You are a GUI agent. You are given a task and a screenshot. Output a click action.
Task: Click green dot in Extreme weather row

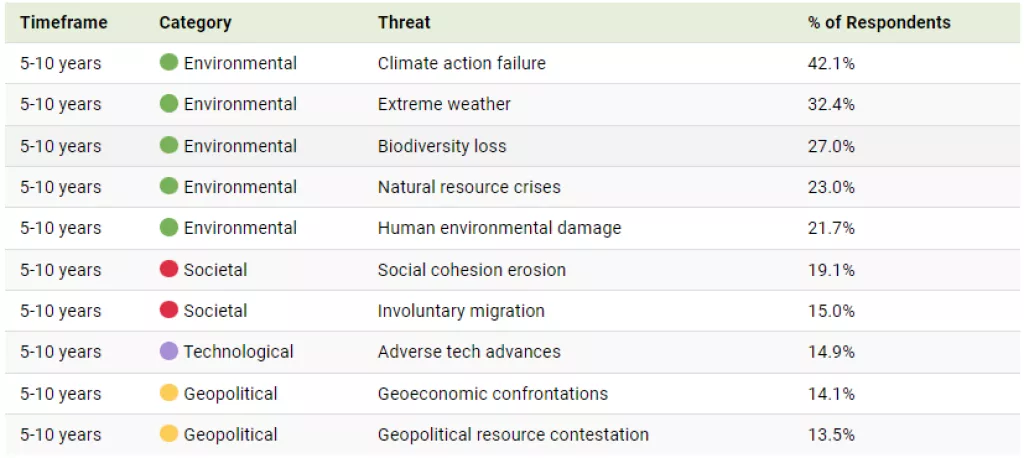point(169,104)
